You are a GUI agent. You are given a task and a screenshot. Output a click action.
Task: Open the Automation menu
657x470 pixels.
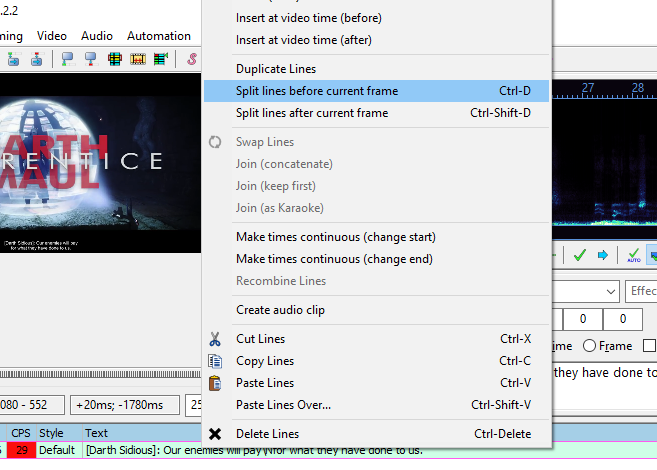click(x=159, y=36)
